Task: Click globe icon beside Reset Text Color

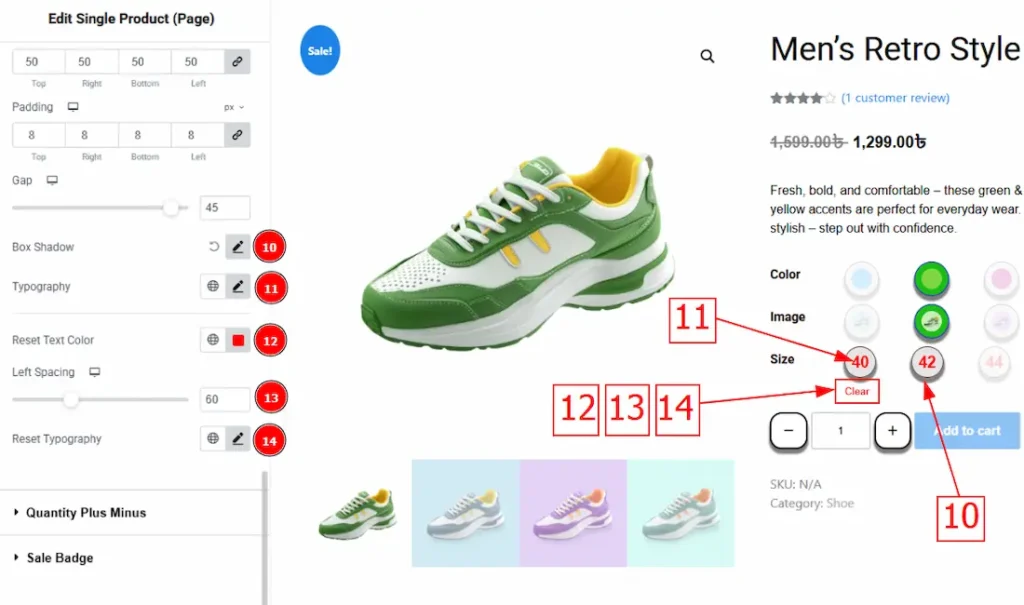Action: click(x=213, y=340)
